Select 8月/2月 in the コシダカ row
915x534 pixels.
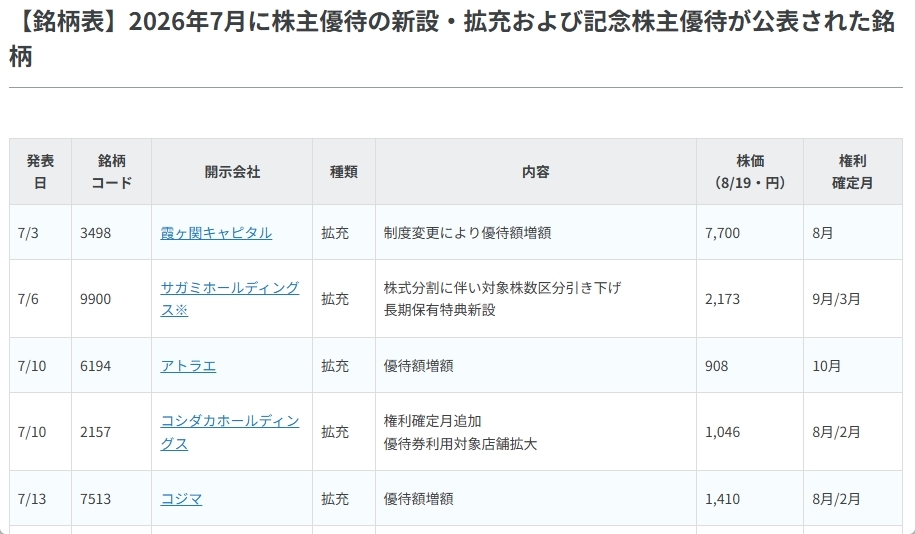(836, 432)
